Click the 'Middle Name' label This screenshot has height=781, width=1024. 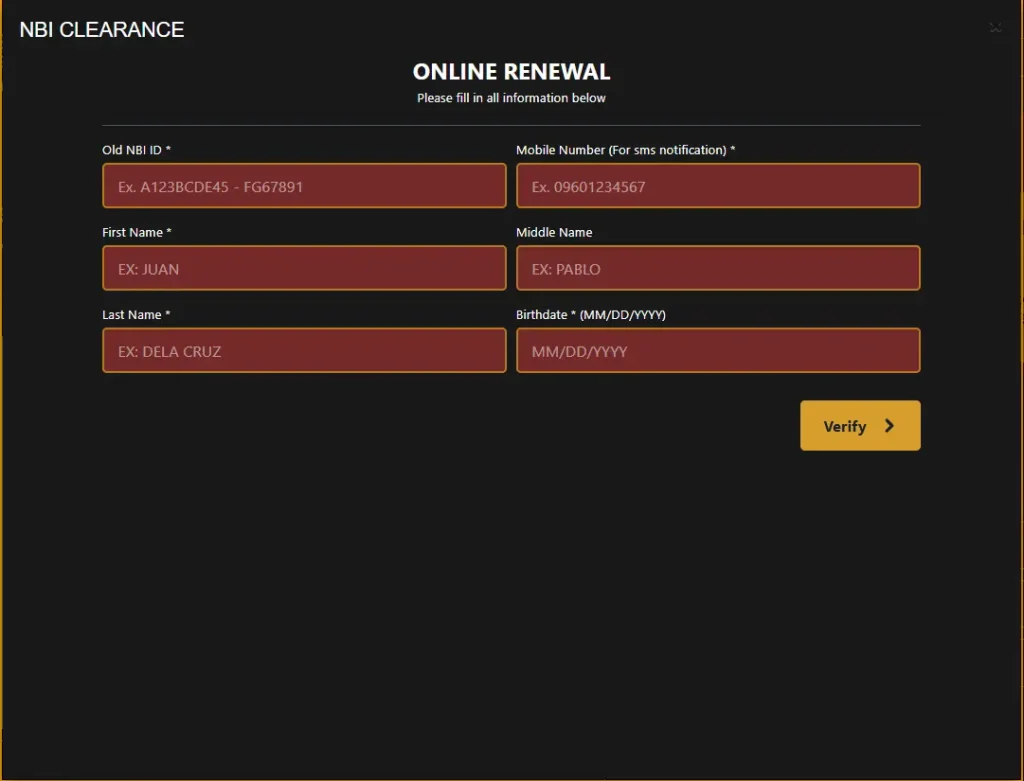[x=554, y=232]
